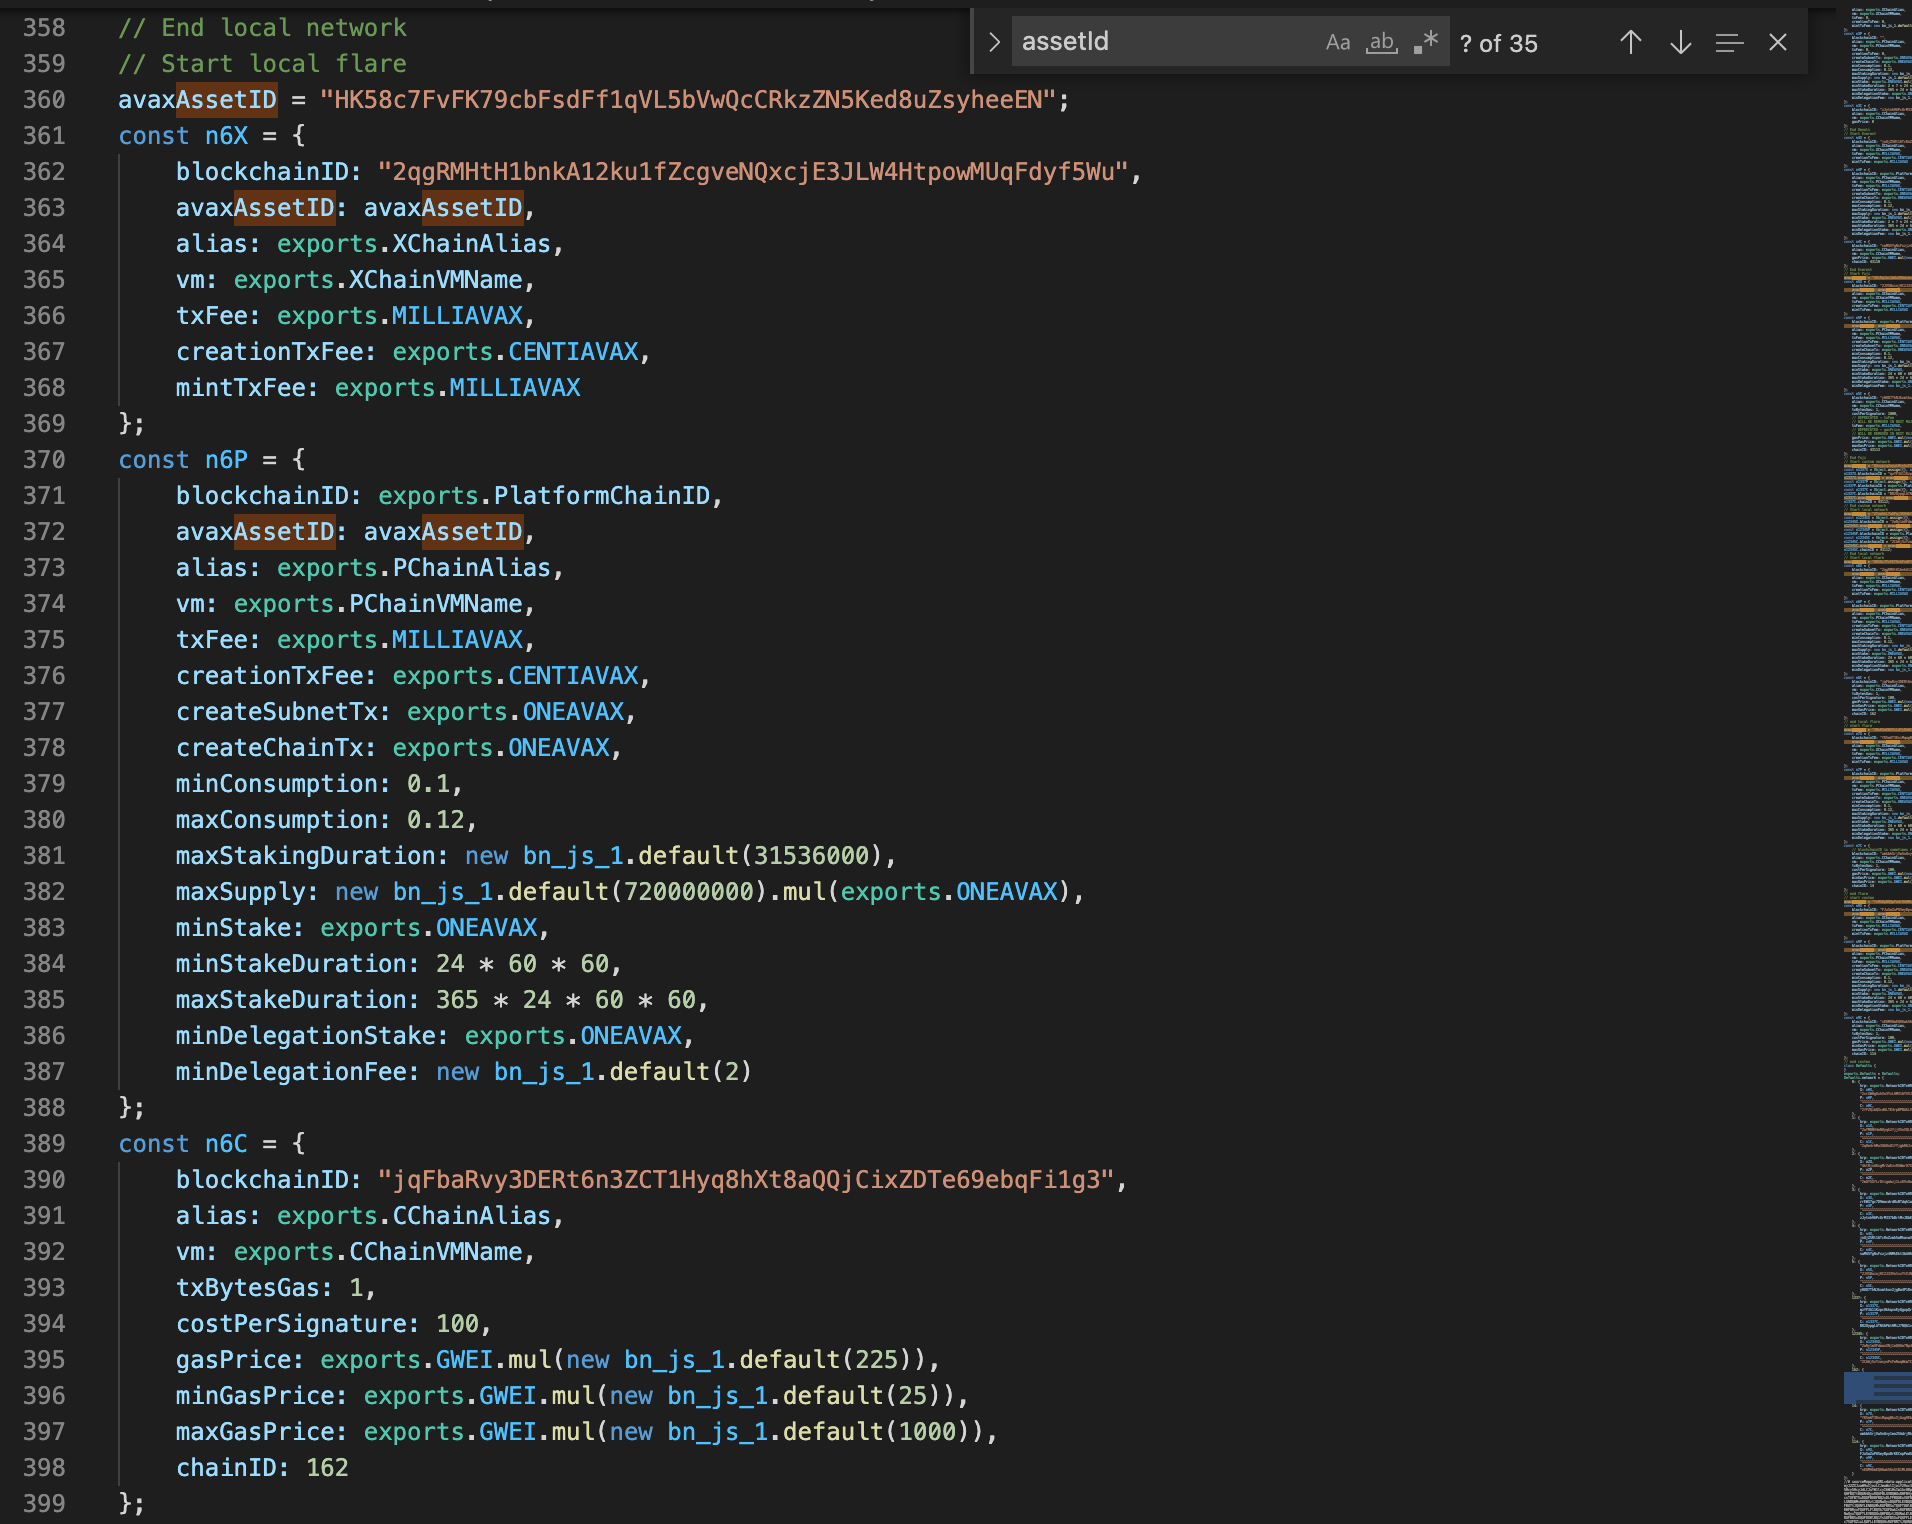Click line number 360 in the gutter

44,99
